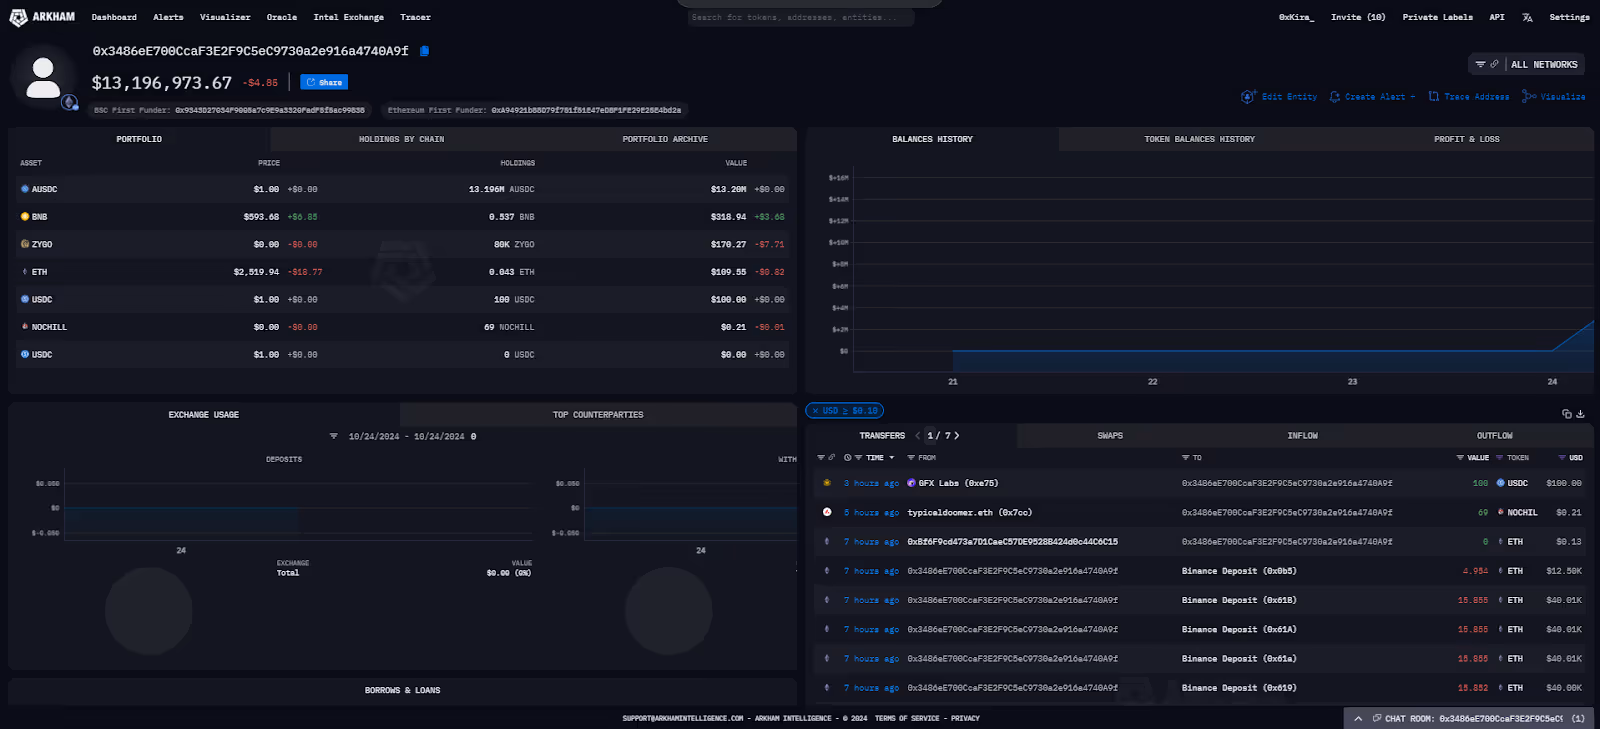Click the Visualize graph icon
Image resolution: width=1600 pixels, height=729 pixels.
(1528, 97)
